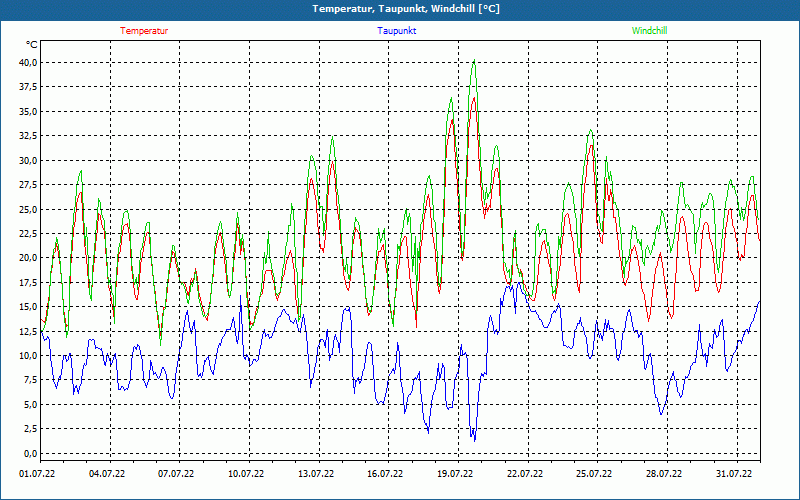
Task: Click the 2,5 y-axis value
Action: tap(30, 429)
